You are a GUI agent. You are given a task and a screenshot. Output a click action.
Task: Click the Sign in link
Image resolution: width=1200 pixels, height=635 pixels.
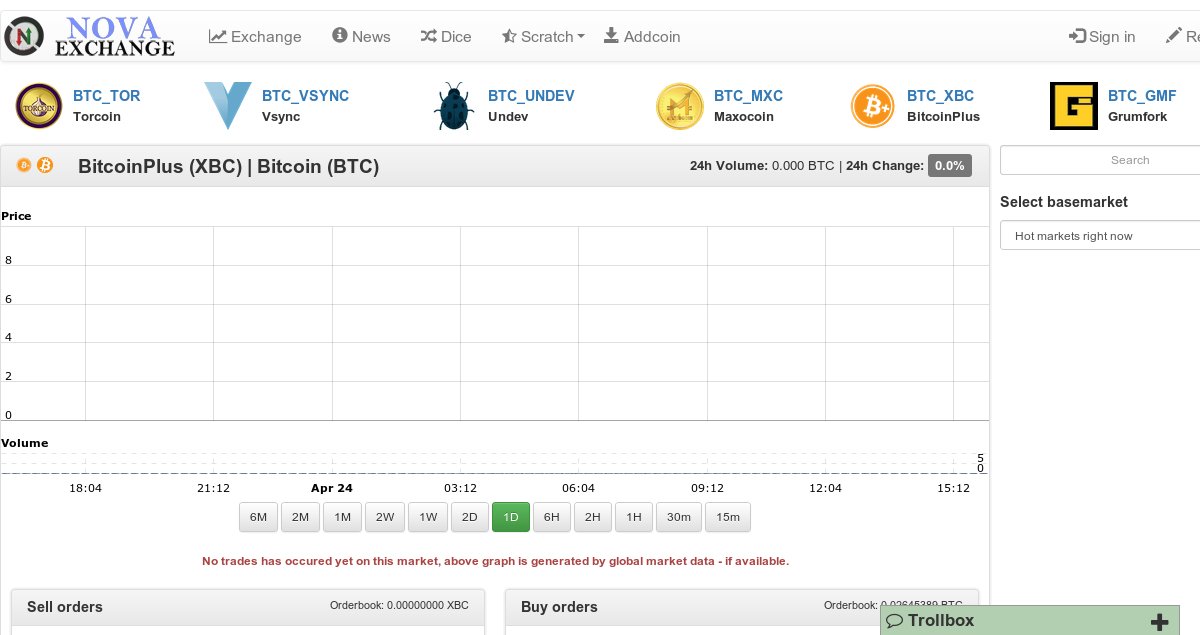(1102, 36)
